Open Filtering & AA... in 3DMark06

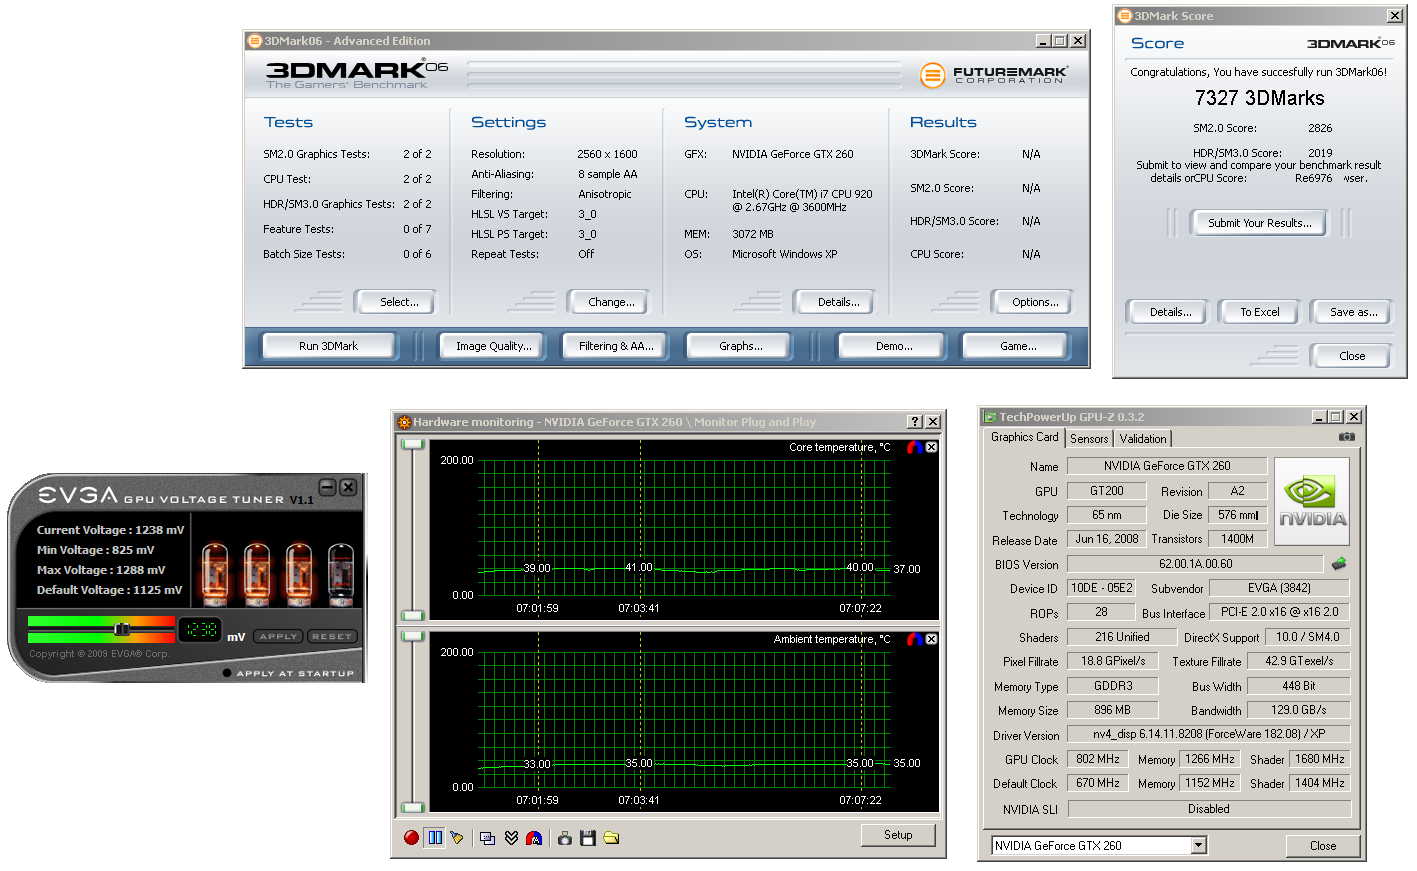coord(616,346)
